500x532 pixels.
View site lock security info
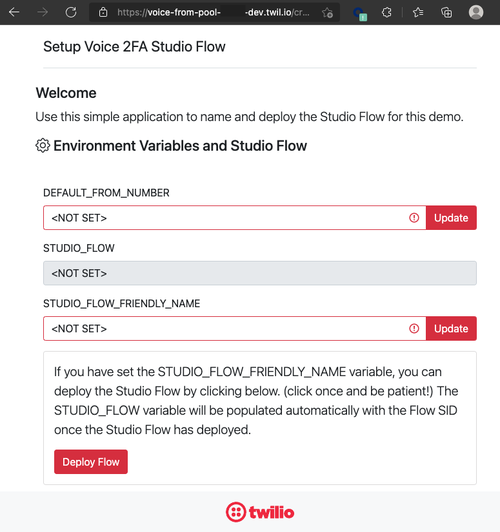click(x=103, y=13)
